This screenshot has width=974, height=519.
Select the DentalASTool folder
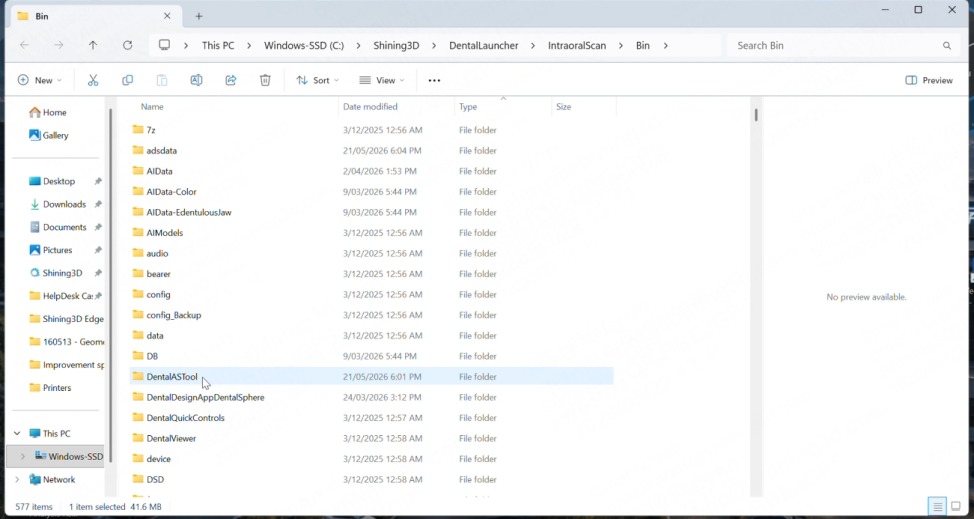pos(172,376)
